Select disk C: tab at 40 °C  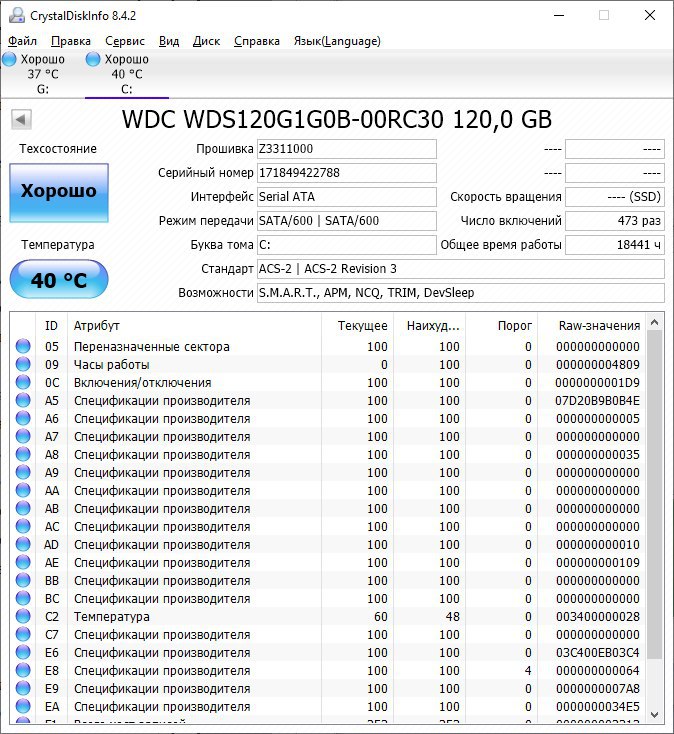click(x=126, y=74)
